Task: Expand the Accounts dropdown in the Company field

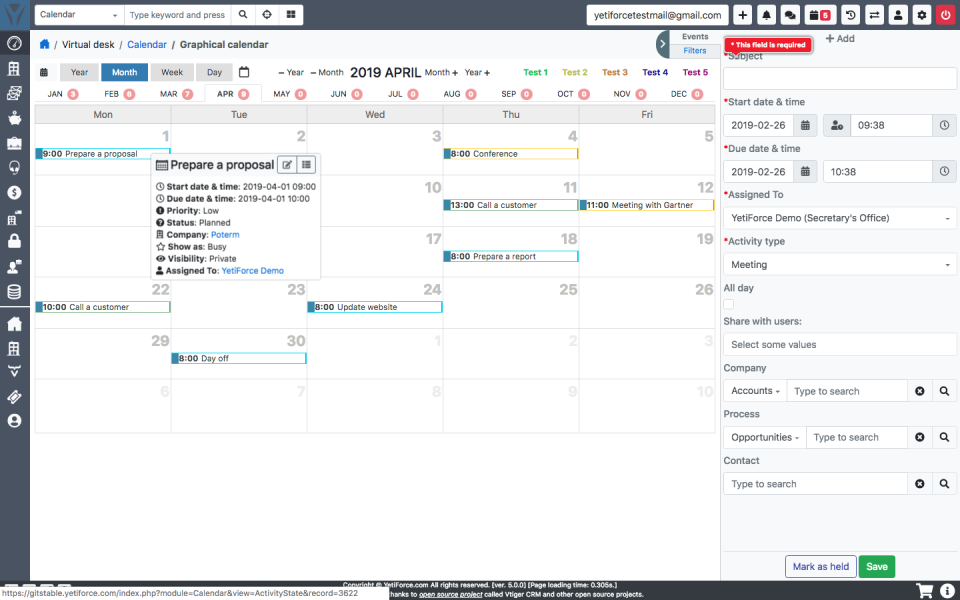Action: [x=754, y=390]
